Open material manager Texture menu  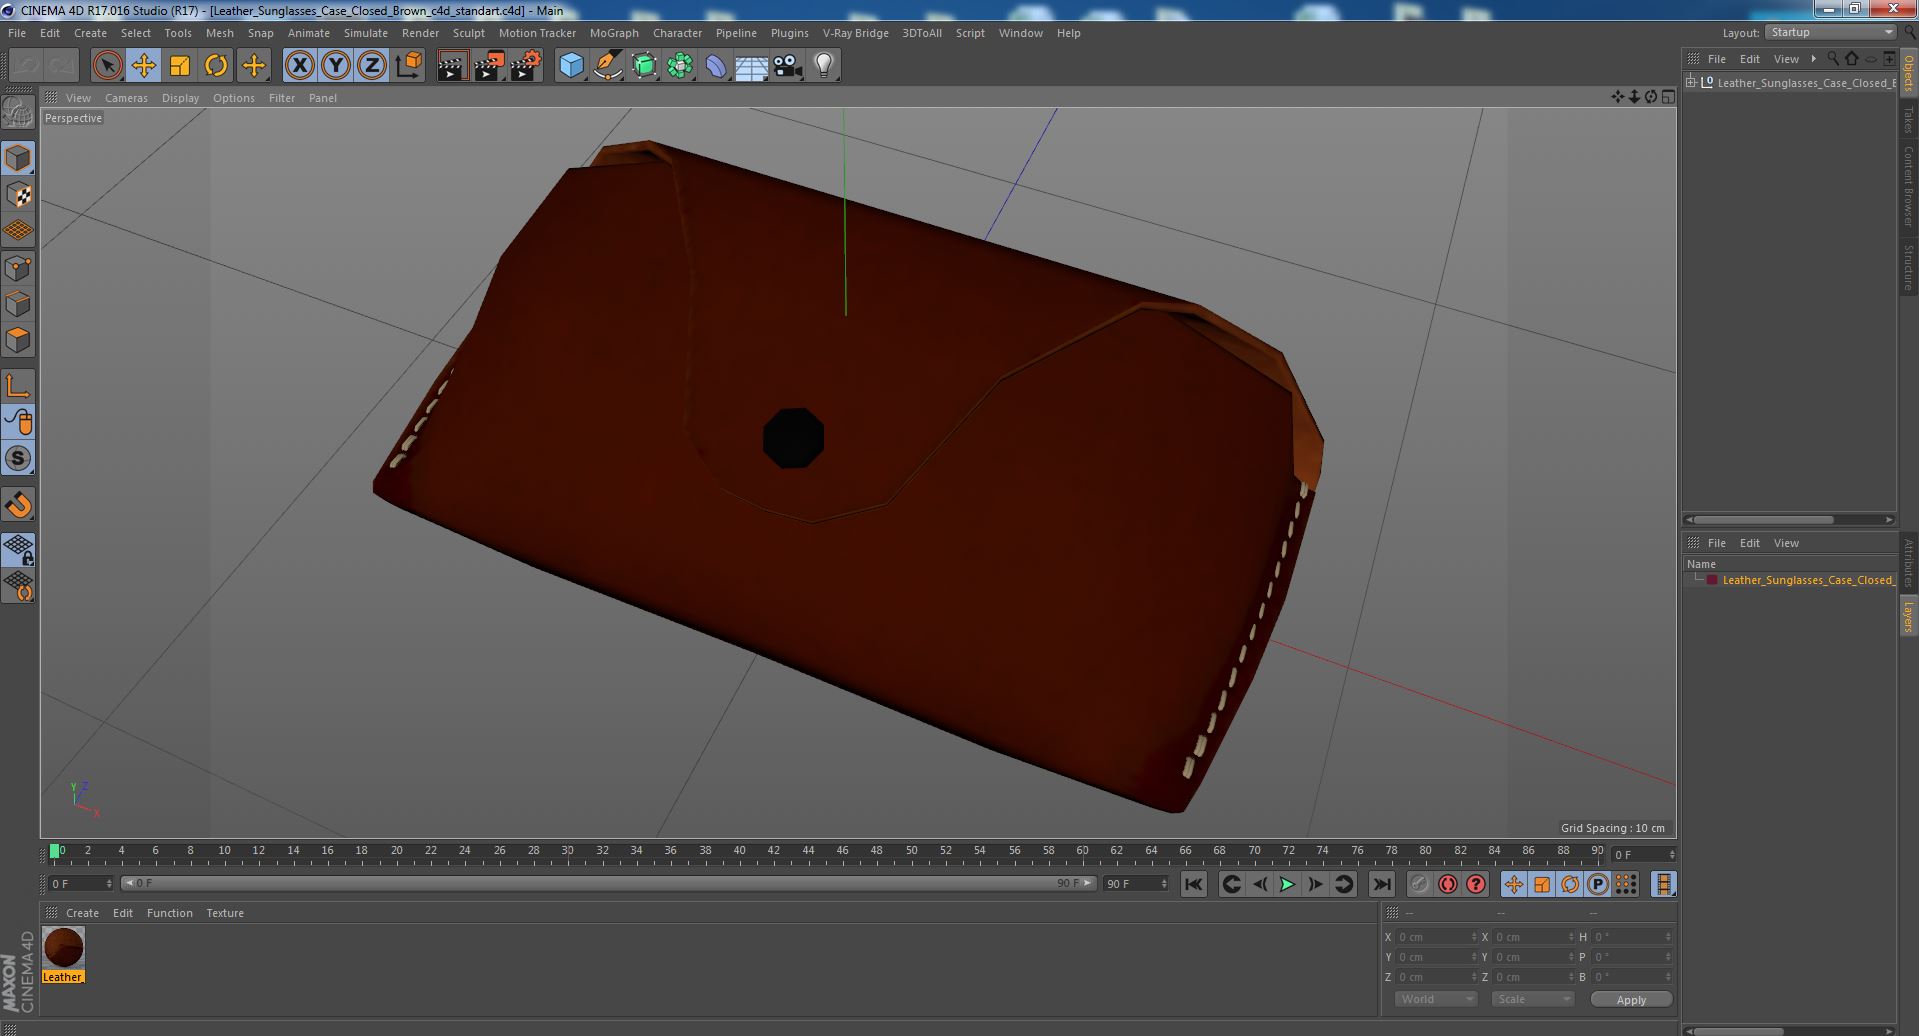pyautogui.click(x=225, y=913)
